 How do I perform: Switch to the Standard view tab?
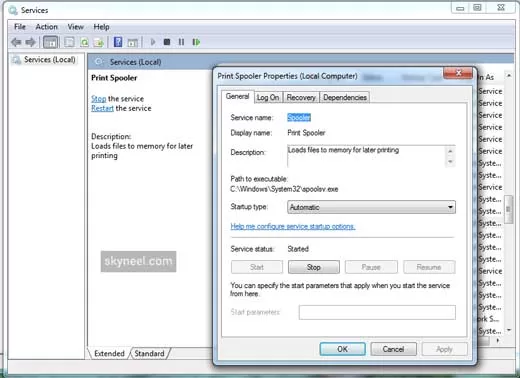[x=149, y=353]
